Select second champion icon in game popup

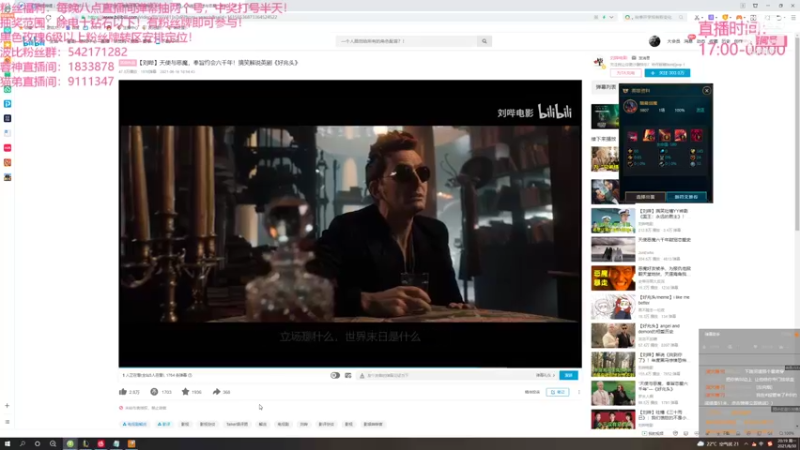(649, 136)
